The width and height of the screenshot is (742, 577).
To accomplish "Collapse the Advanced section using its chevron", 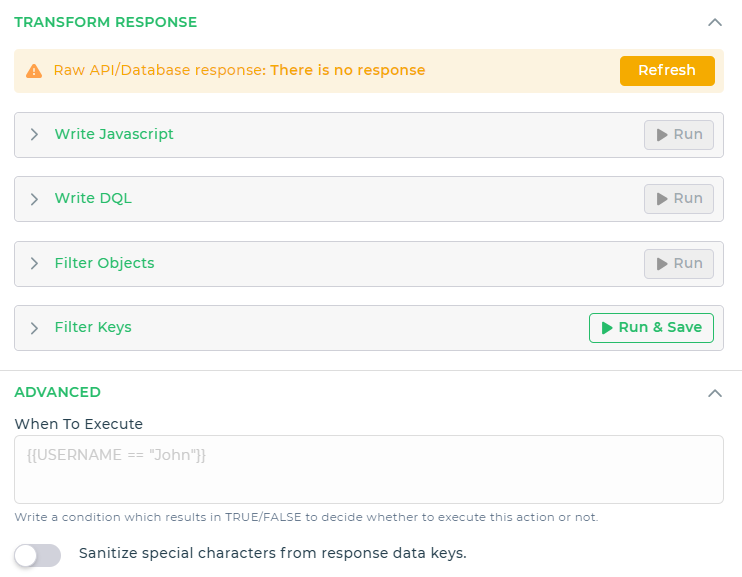I will pos(714,393).
